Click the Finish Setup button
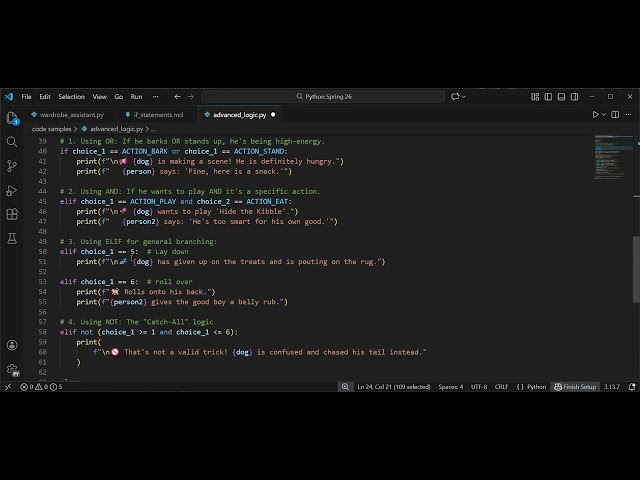This screenshot has width=640, height=480. click(575, 387)
